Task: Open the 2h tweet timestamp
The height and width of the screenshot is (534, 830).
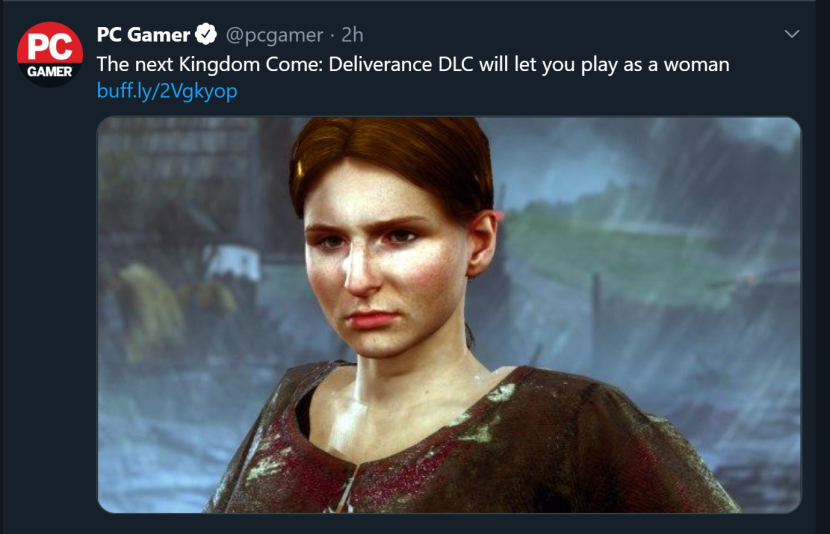Action: [x=352, y=35]
